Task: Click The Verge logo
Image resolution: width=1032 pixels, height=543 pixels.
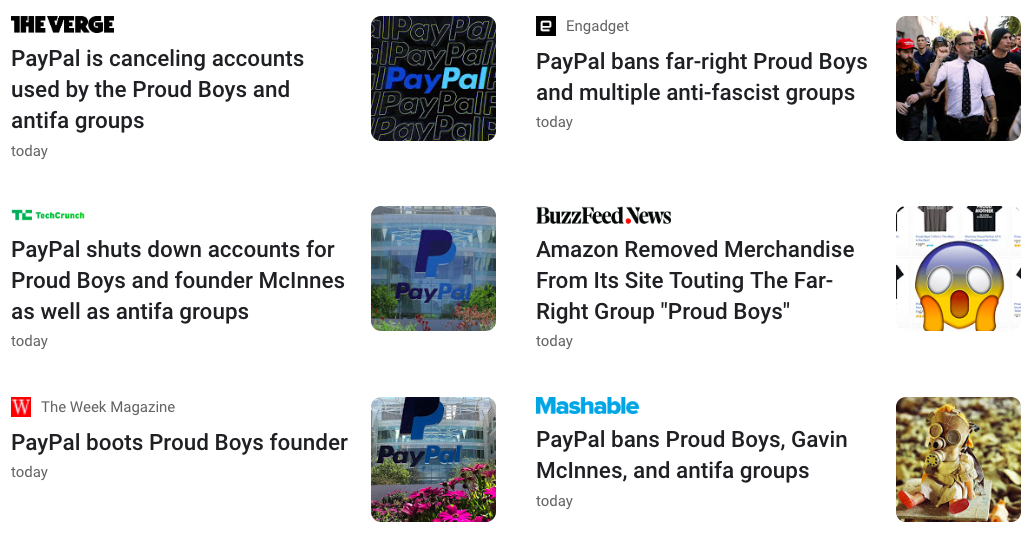Action: (63, 25)
